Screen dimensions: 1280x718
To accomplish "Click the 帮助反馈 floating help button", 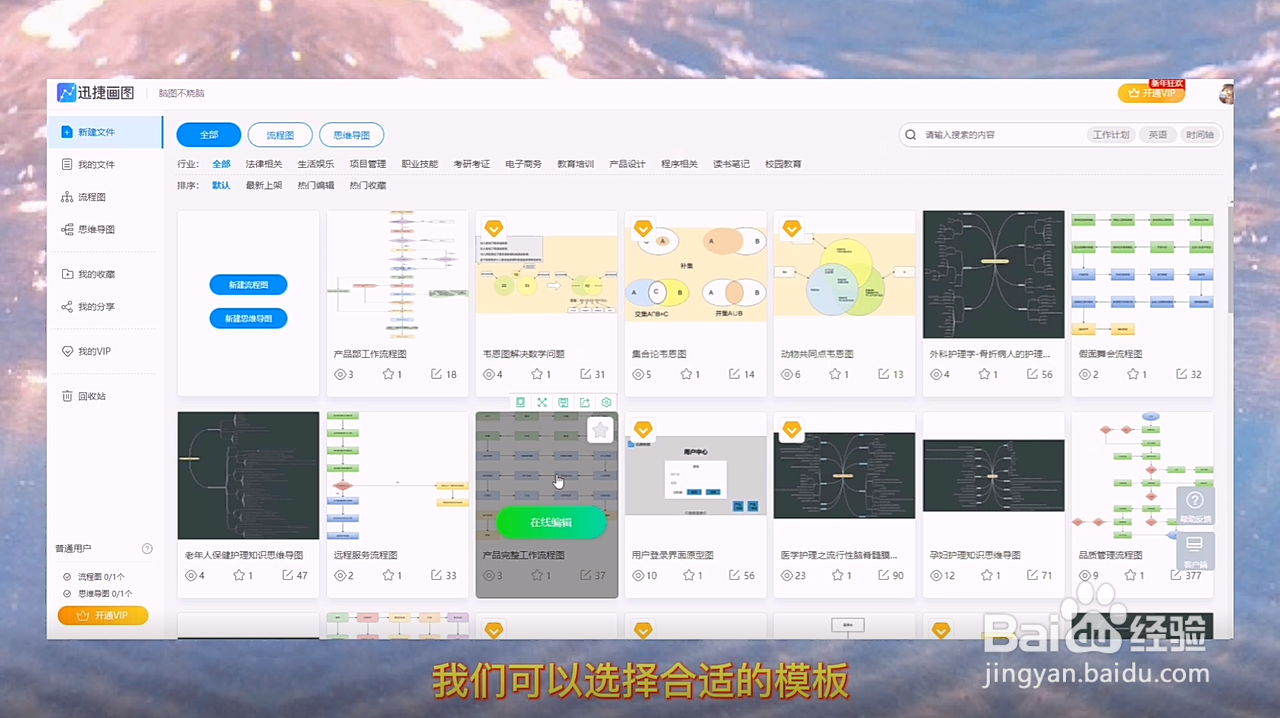I will tap(1195, 507).
